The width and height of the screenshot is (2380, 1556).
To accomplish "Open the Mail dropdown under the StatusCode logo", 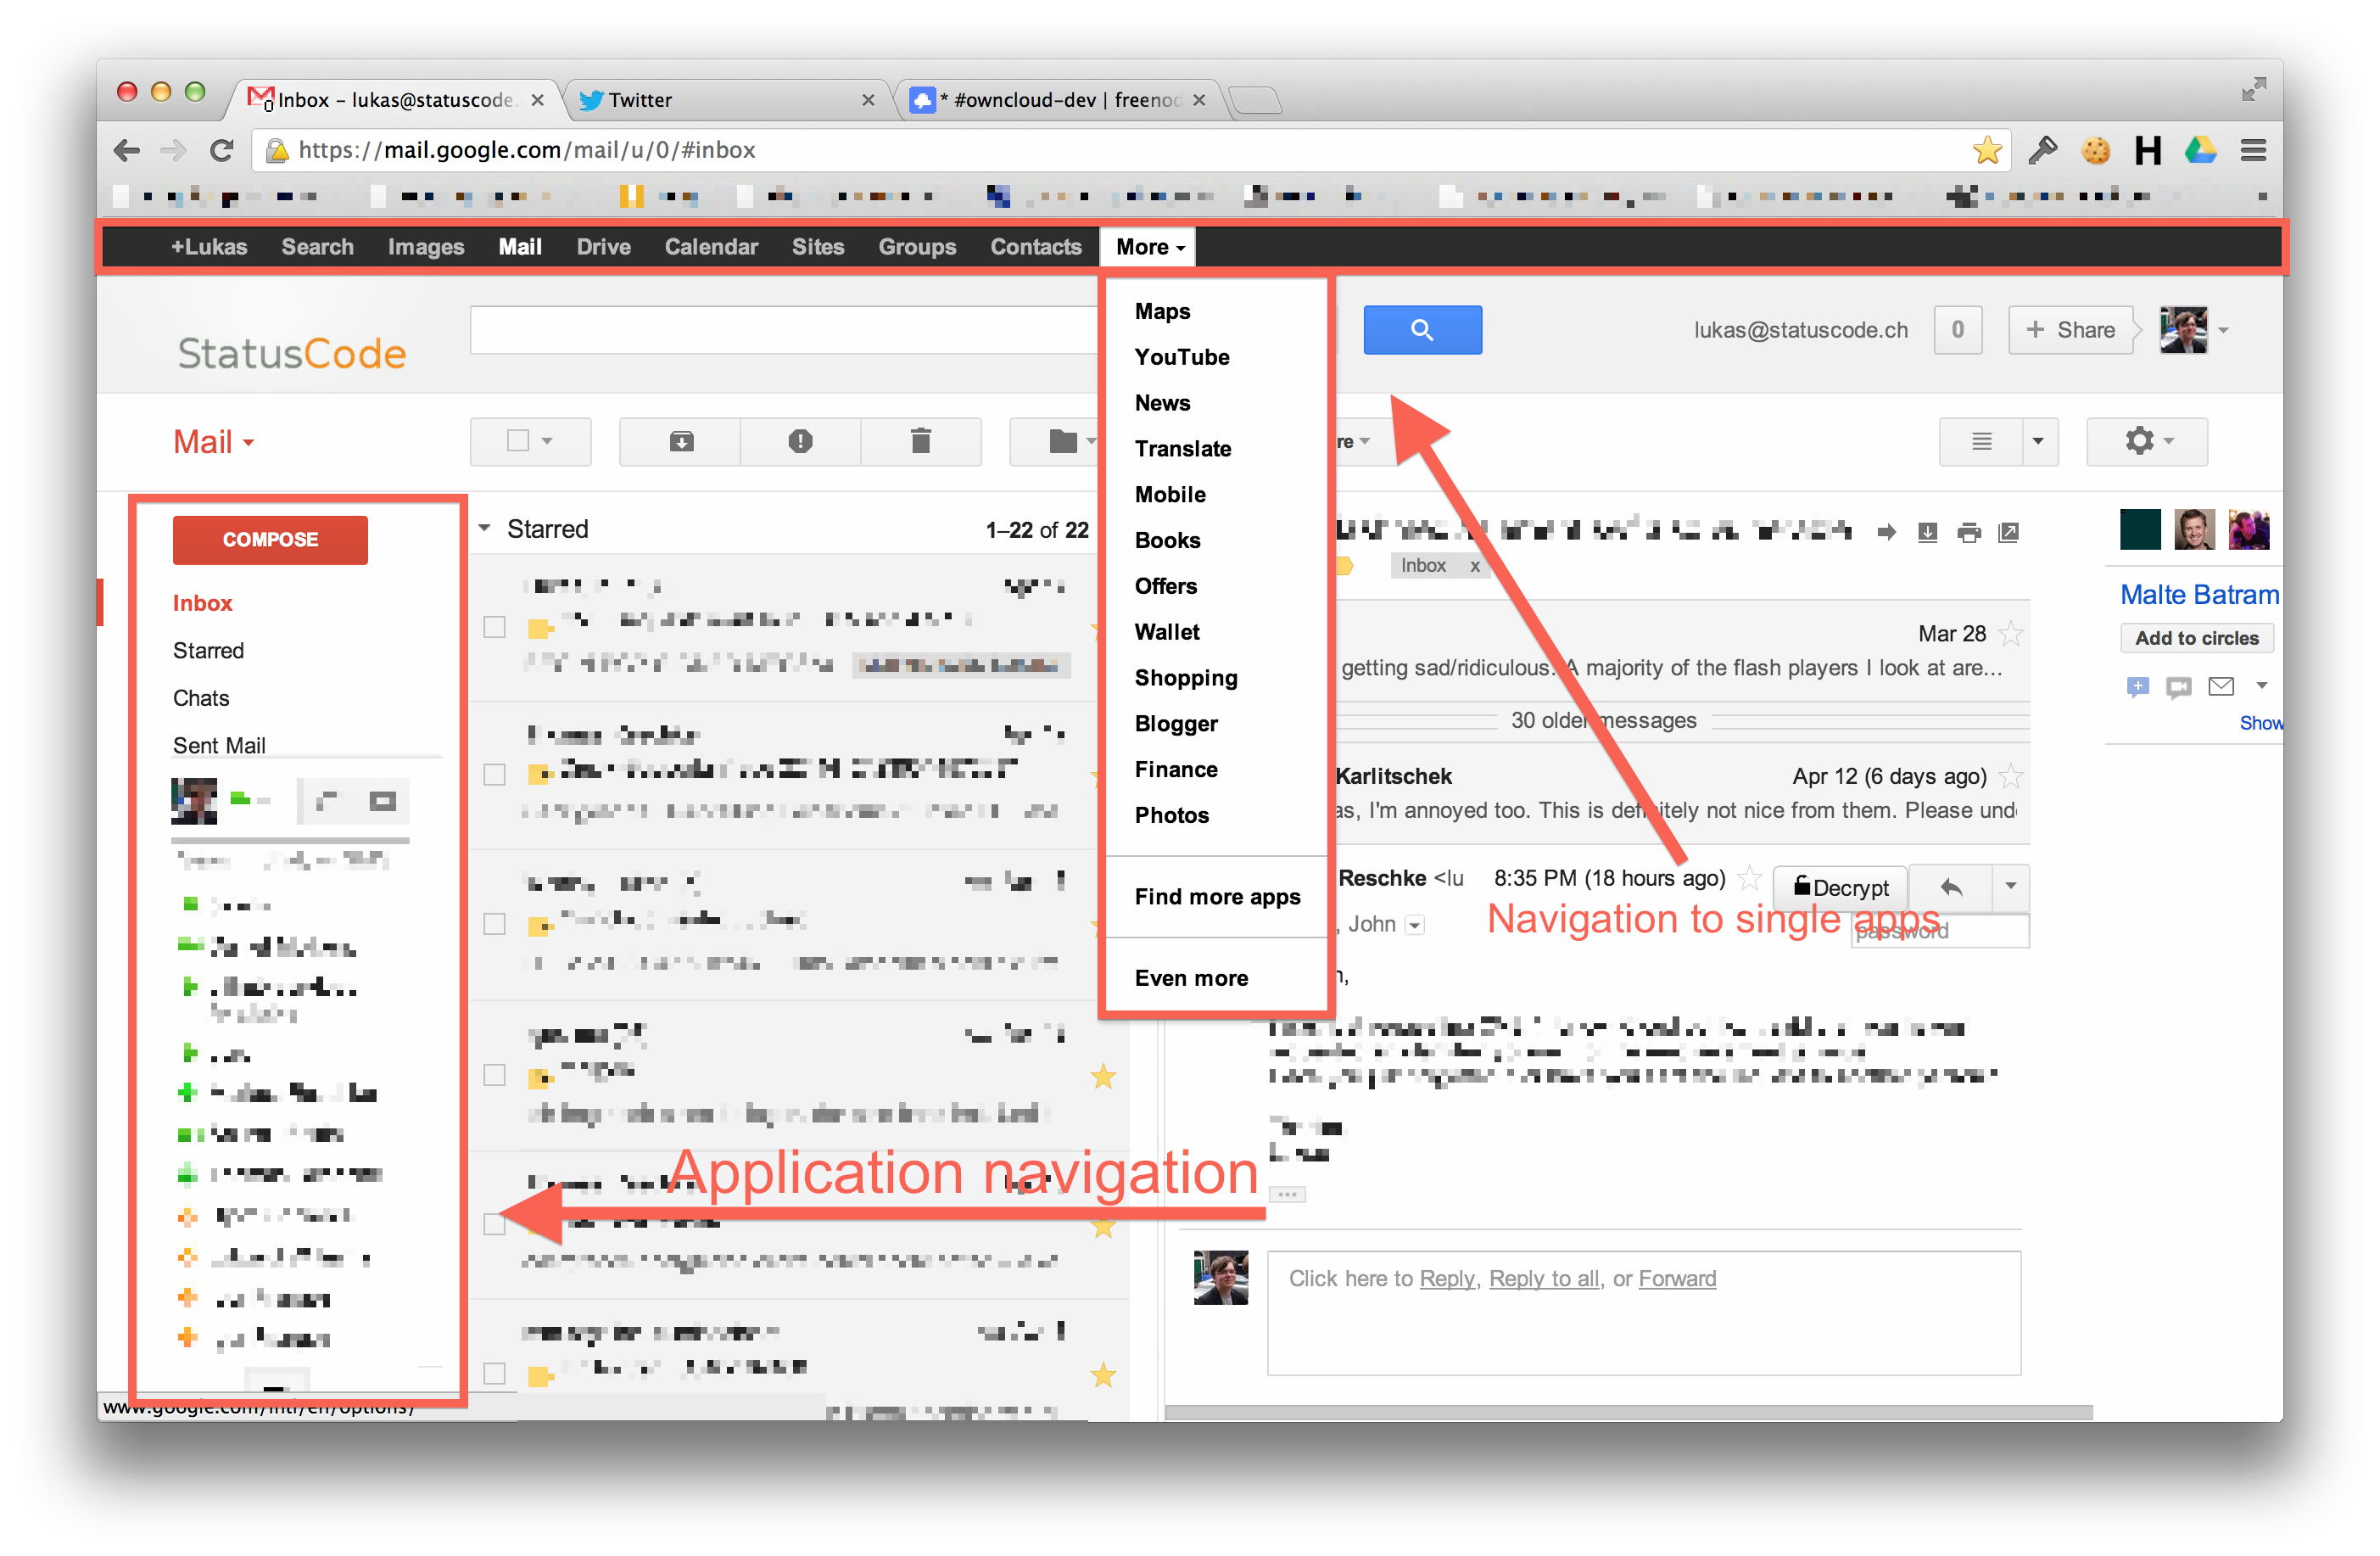I will click(x=214, y=442).
